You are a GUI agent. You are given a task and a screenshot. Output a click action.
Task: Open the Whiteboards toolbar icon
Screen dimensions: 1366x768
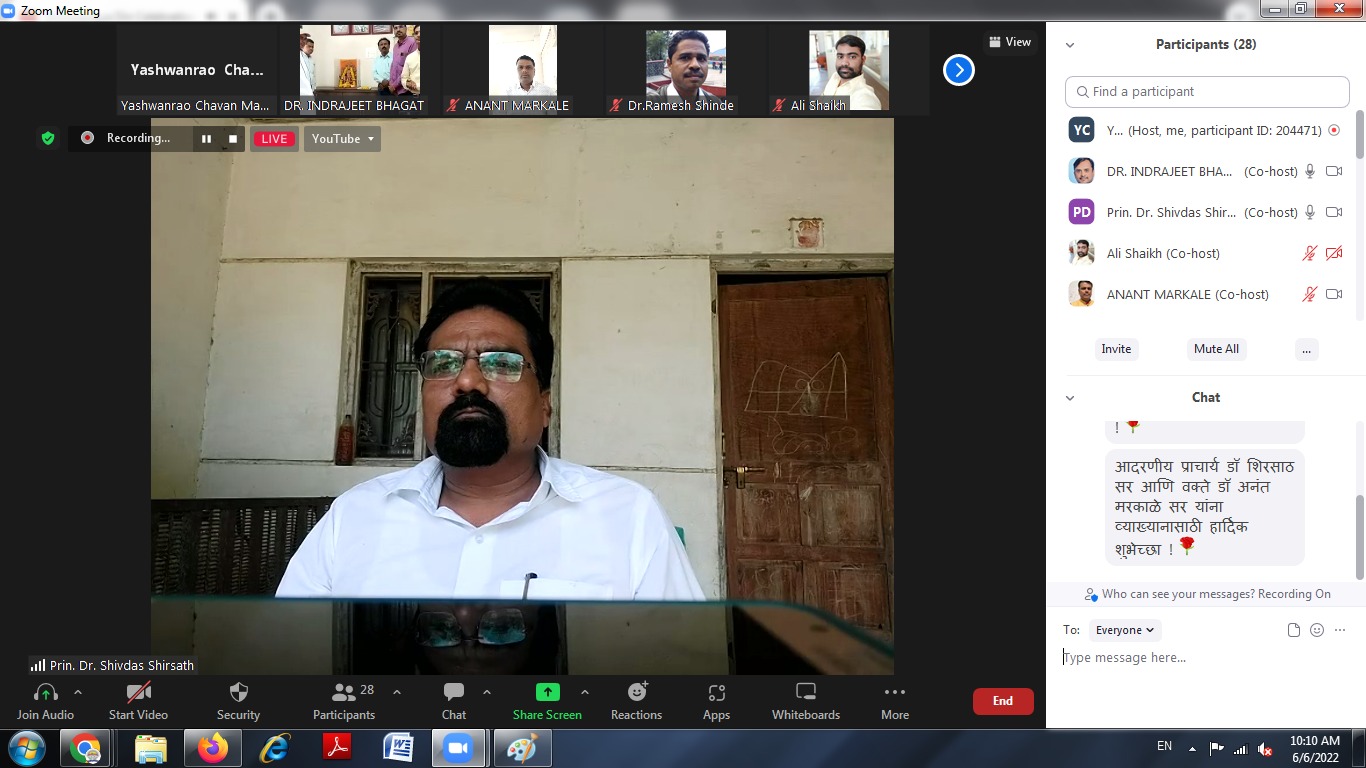click(x=806, y=692)
